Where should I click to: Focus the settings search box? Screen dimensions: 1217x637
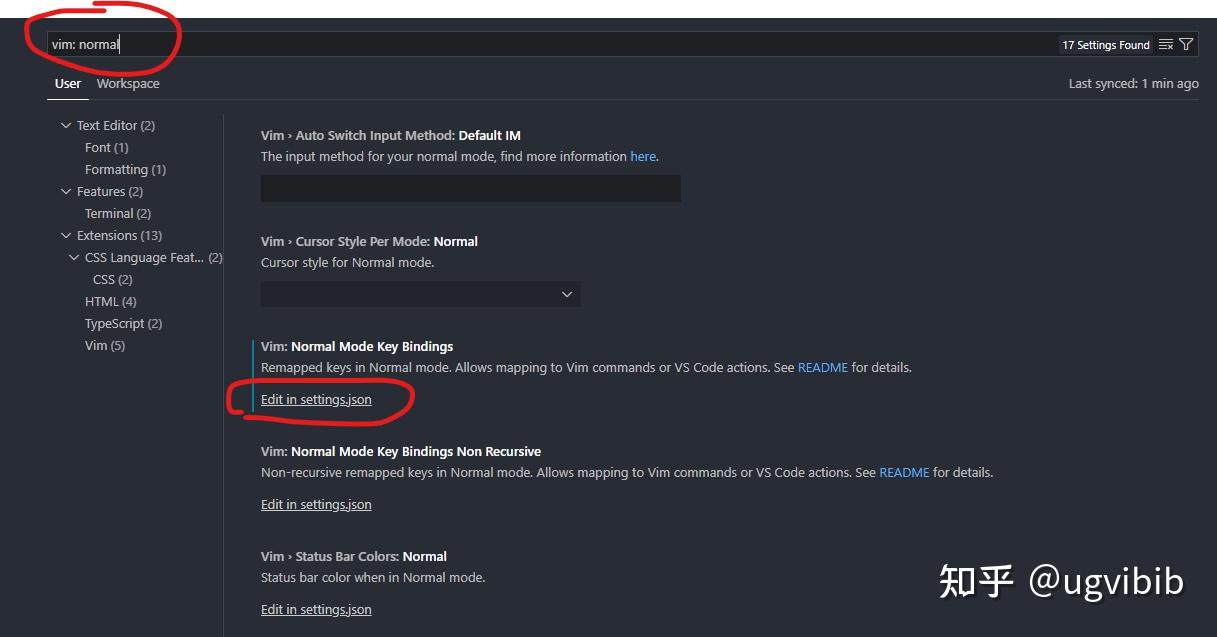pos(550,45)
